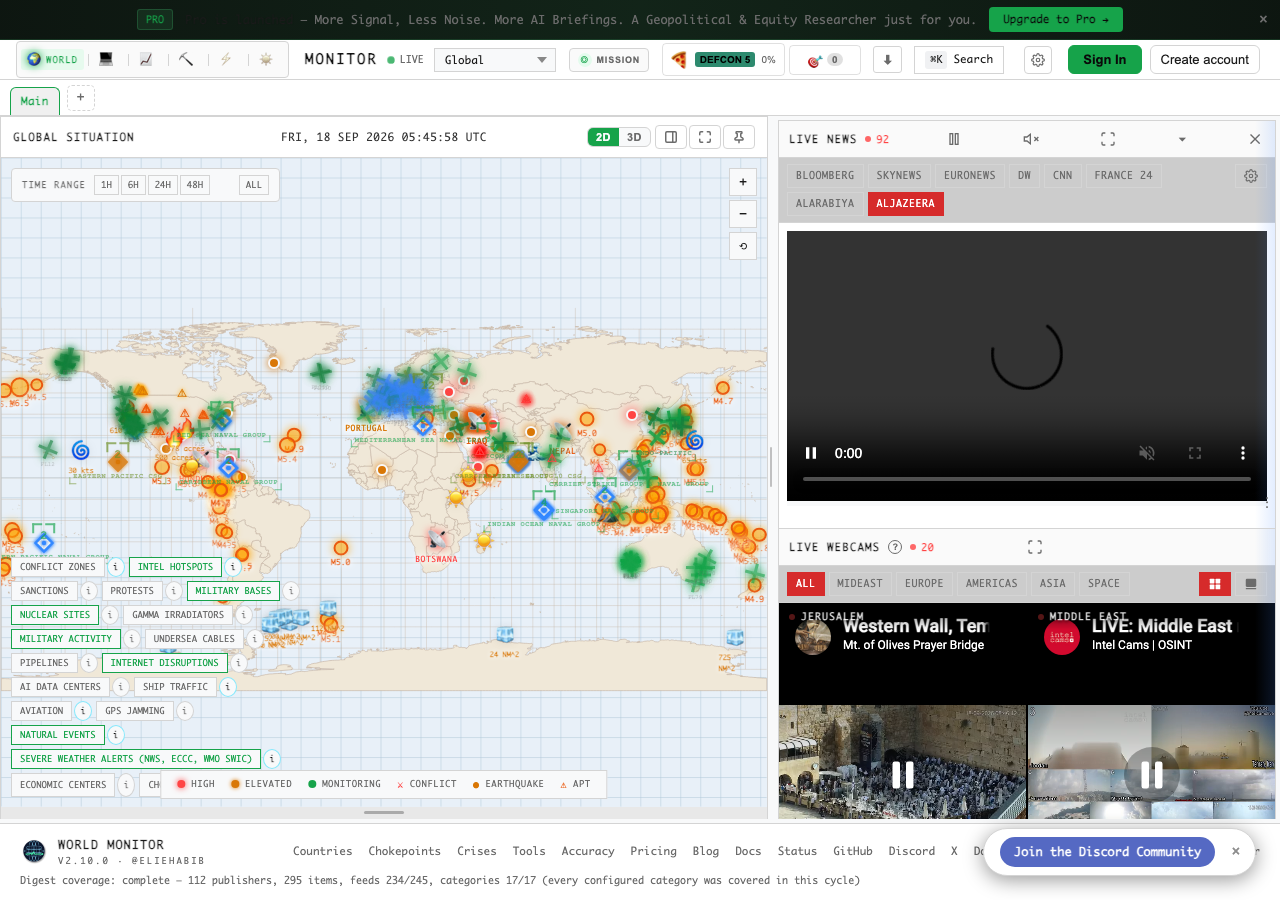
Task: Open video player more options menu
Action: pos(1243,453)
